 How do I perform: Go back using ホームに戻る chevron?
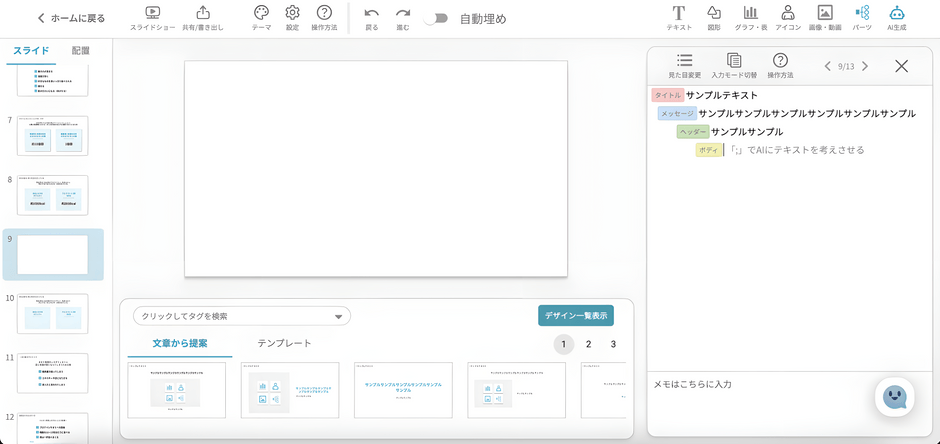click(x=41, y=18)
